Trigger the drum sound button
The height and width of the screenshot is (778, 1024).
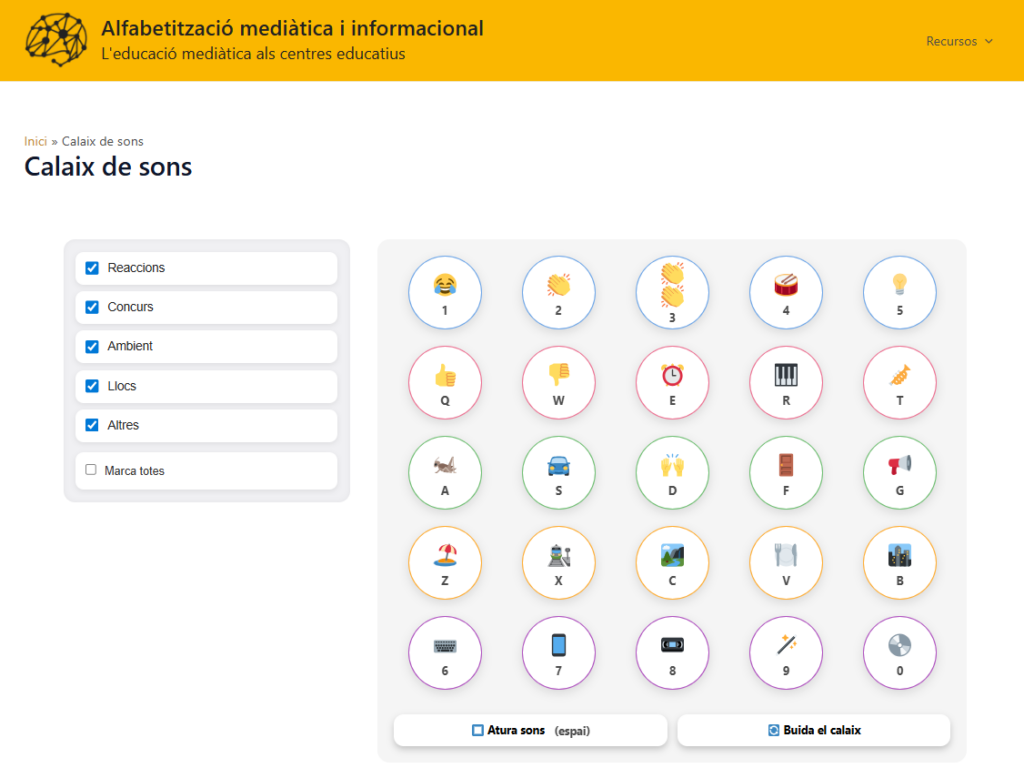click(786, 293)
